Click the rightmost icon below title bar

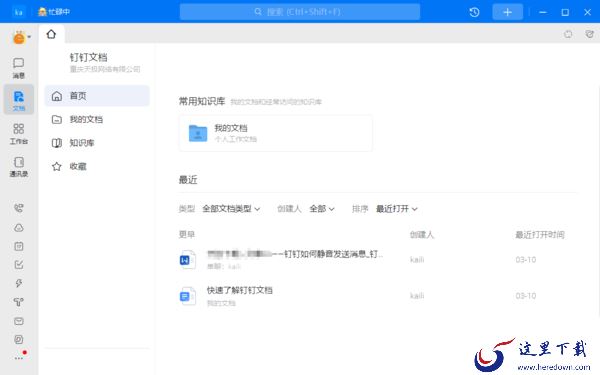coord(590,34)
